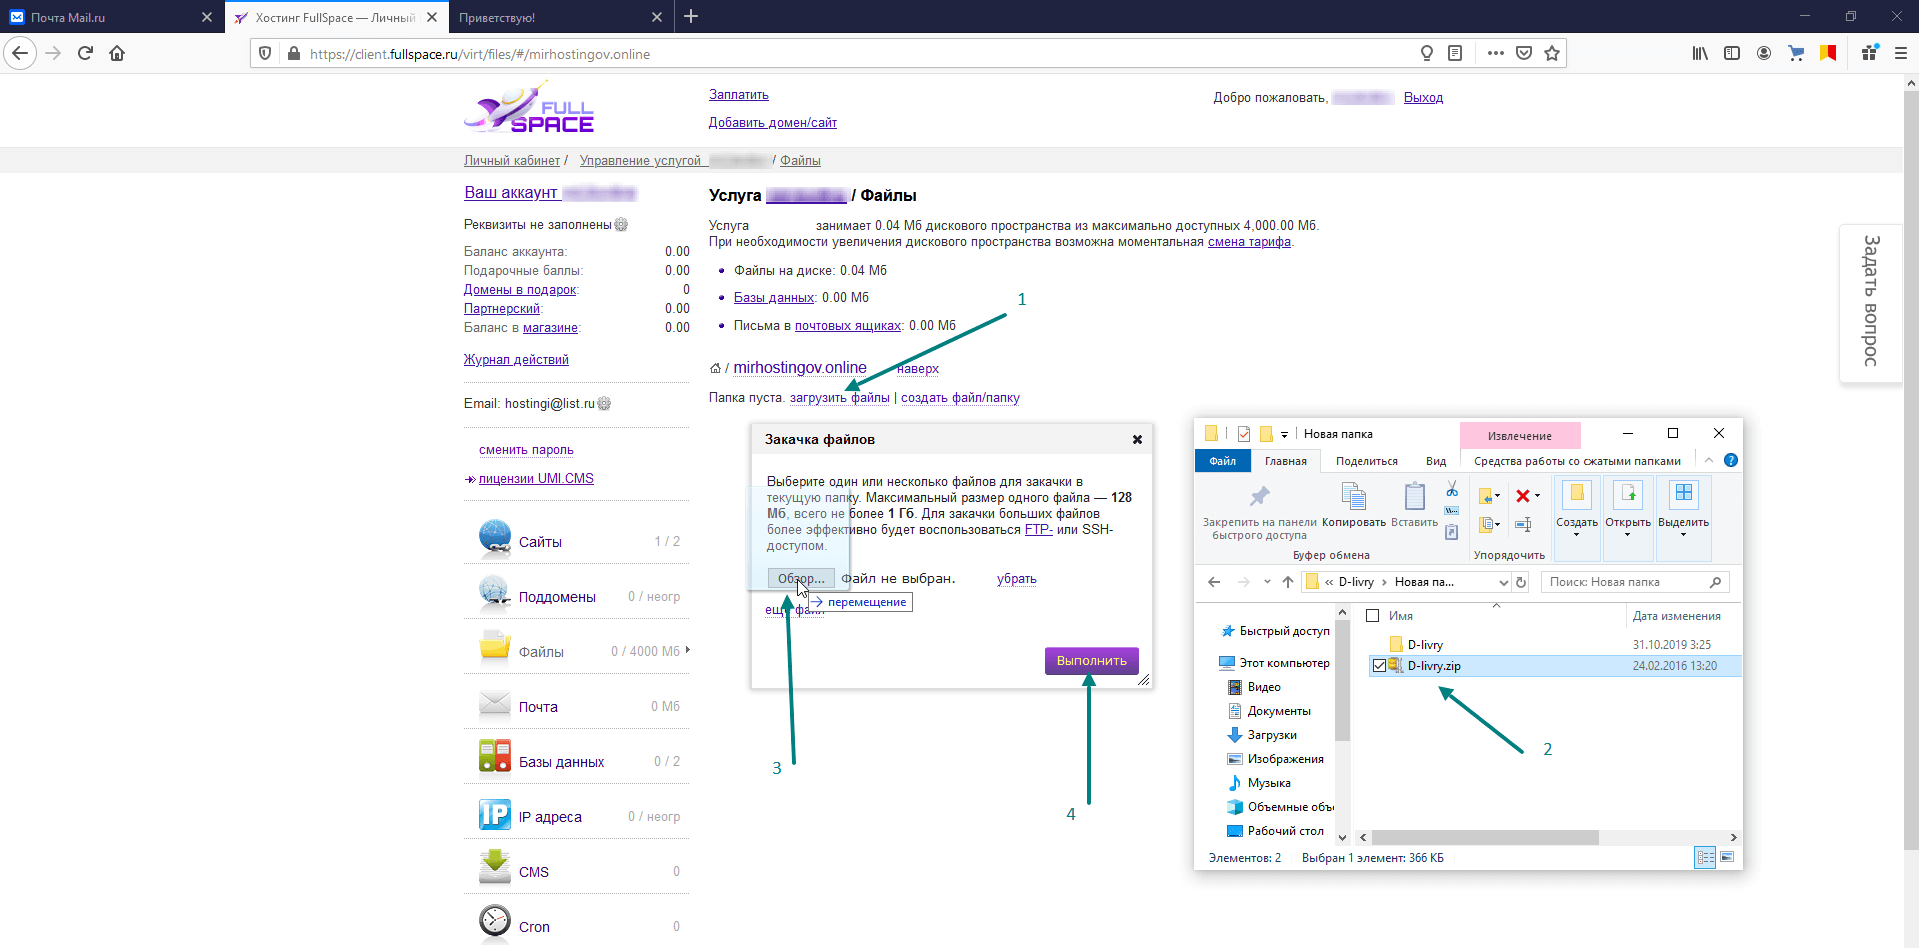Image resolution: width=1919 pixels, height=948 pixels.
Task: Click the Сайты globe icon in sidebar
Action: [495, 538]
